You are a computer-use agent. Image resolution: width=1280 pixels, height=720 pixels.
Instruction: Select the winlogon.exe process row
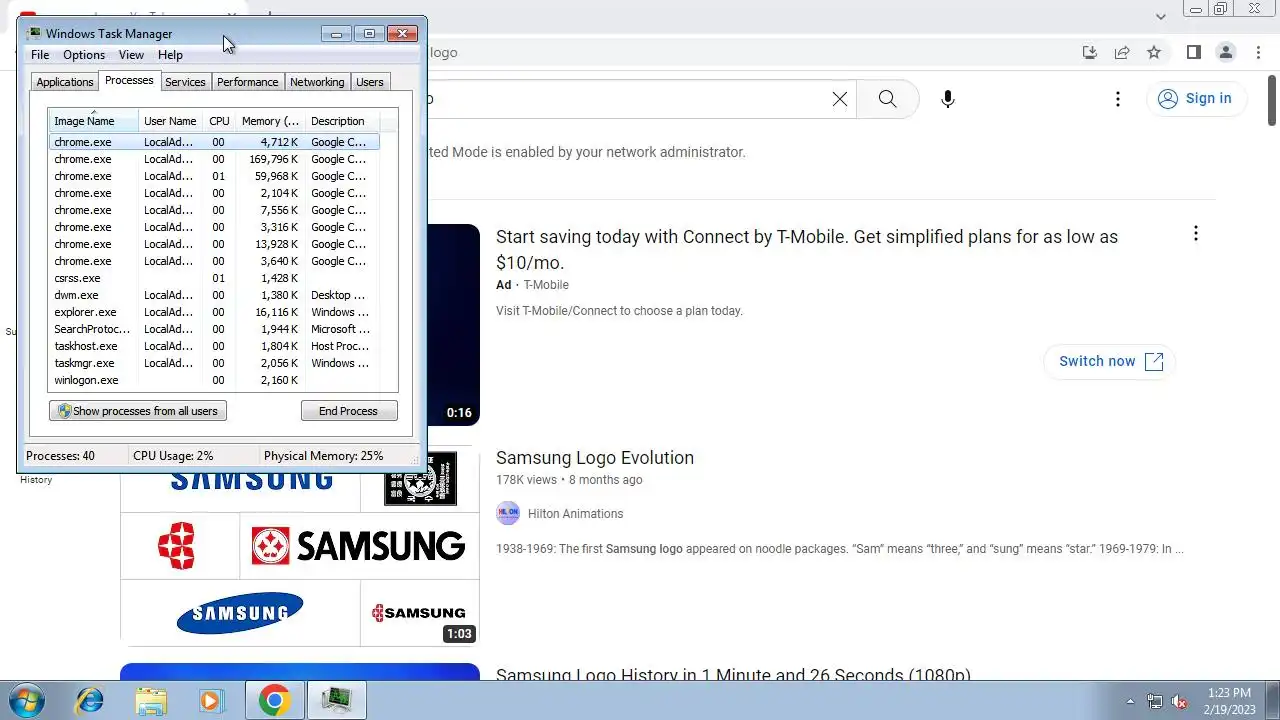(214, 380)
